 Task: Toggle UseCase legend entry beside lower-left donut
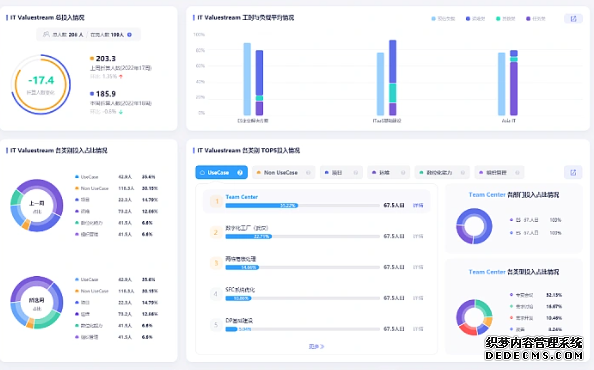click(x=86, y=279)
